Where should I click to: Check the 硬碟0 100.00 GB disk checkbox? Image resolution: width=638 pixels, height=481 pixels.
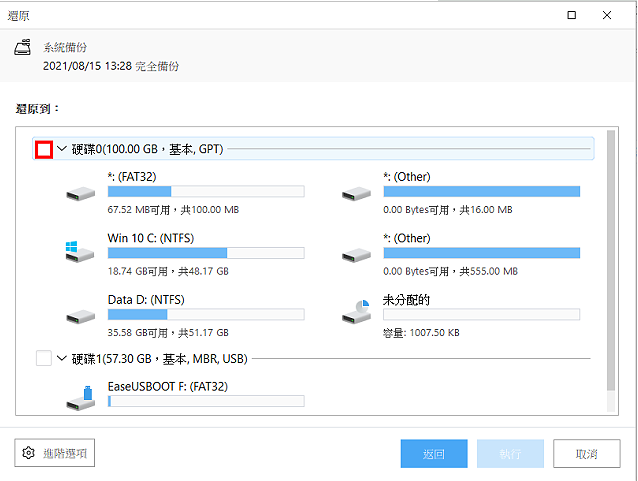(x=44, y=149)
